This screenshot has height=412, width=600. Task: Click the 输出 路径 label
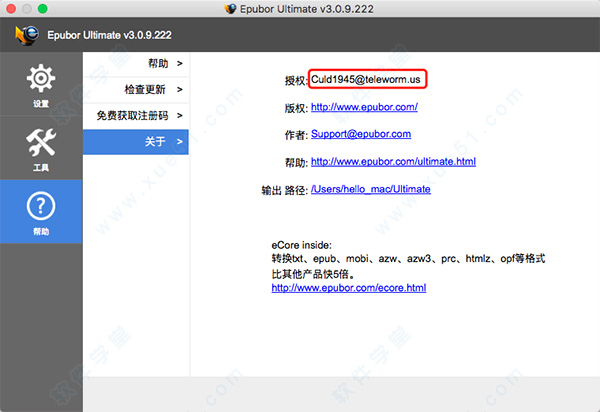point(284,190)
